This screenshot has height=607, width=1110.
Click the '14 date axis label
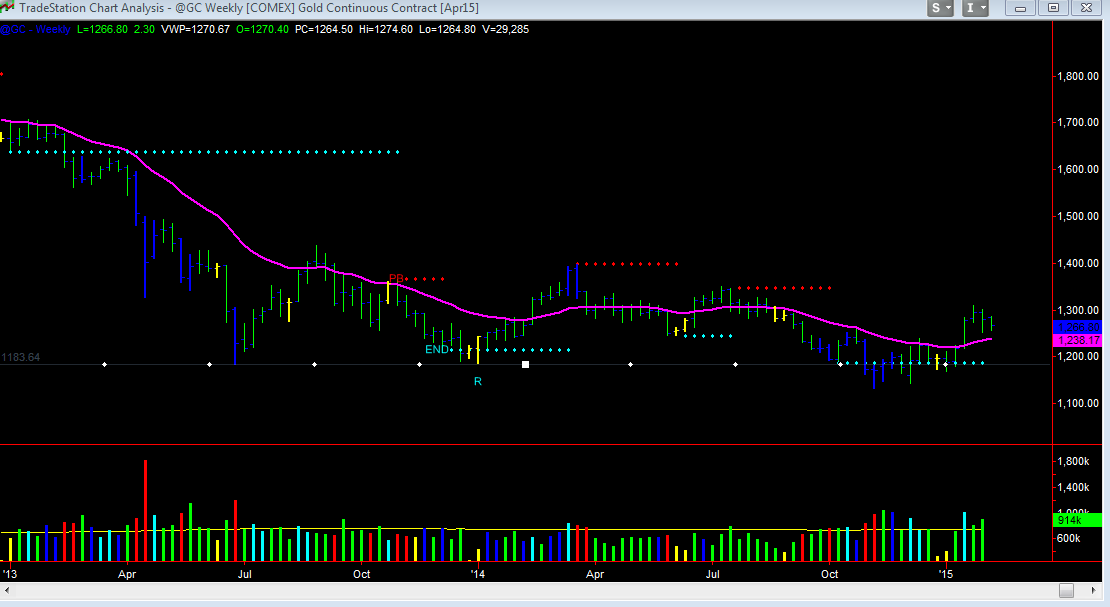[x=478, y=574]
